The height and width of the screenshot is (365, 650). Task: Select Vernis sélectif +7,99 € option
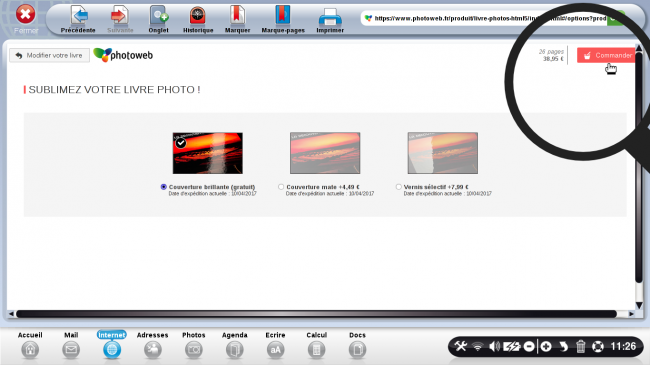click(x=398, y=187)
